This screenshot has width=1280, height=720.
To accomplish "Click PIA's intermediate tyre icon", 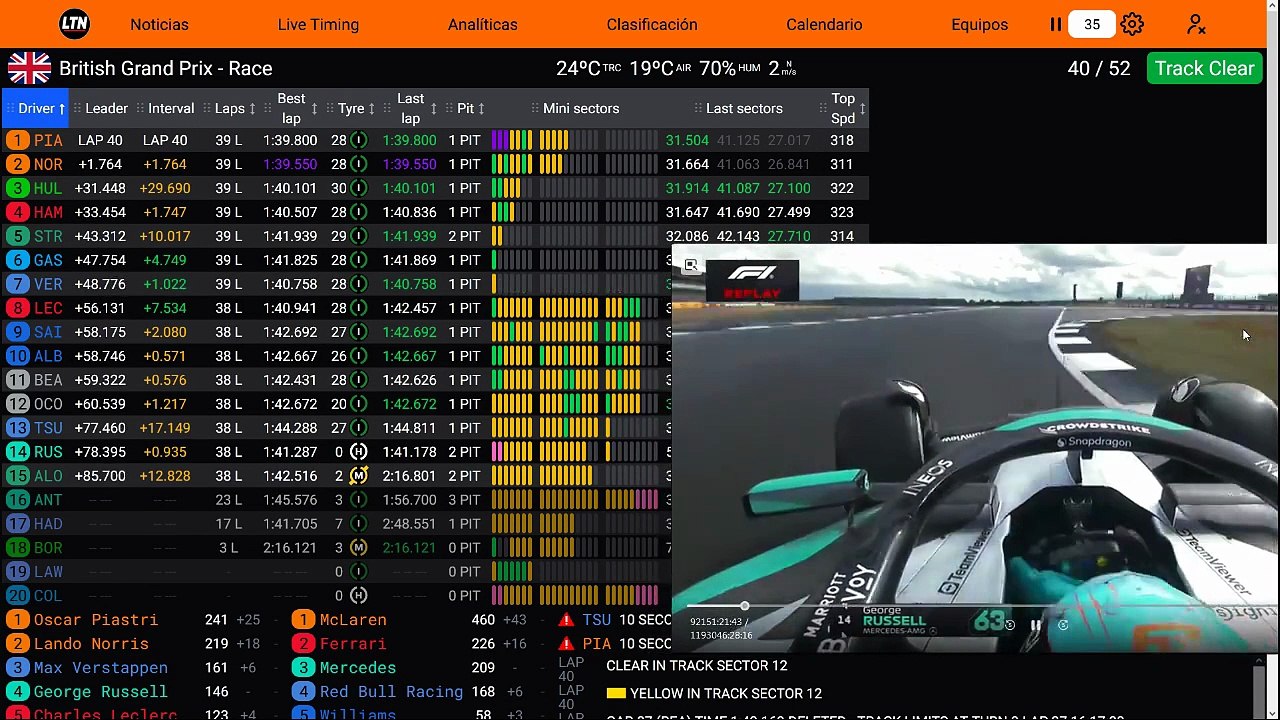I will tap(358, 140).
